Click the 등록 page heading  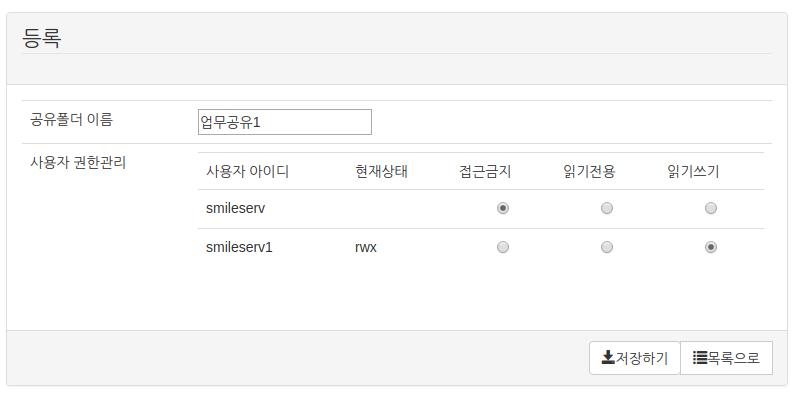[x=42, y=38]
